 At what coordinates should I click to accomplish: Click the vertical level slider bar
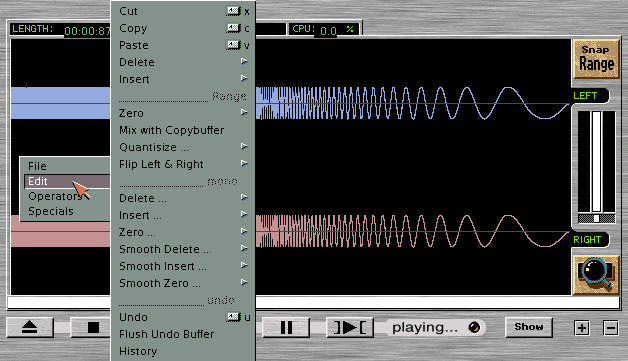point(596,161)
